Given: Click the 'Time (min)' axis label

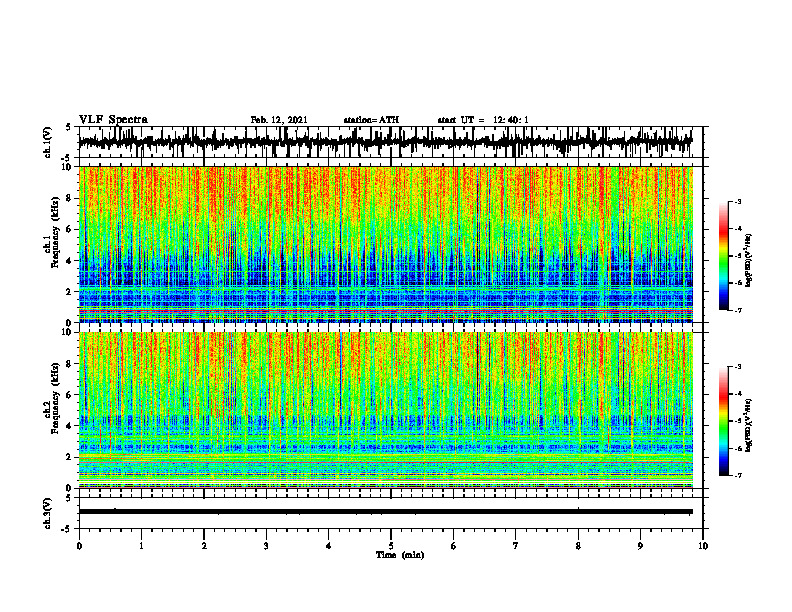Looking at the screenshot, I should pos(400,555).
